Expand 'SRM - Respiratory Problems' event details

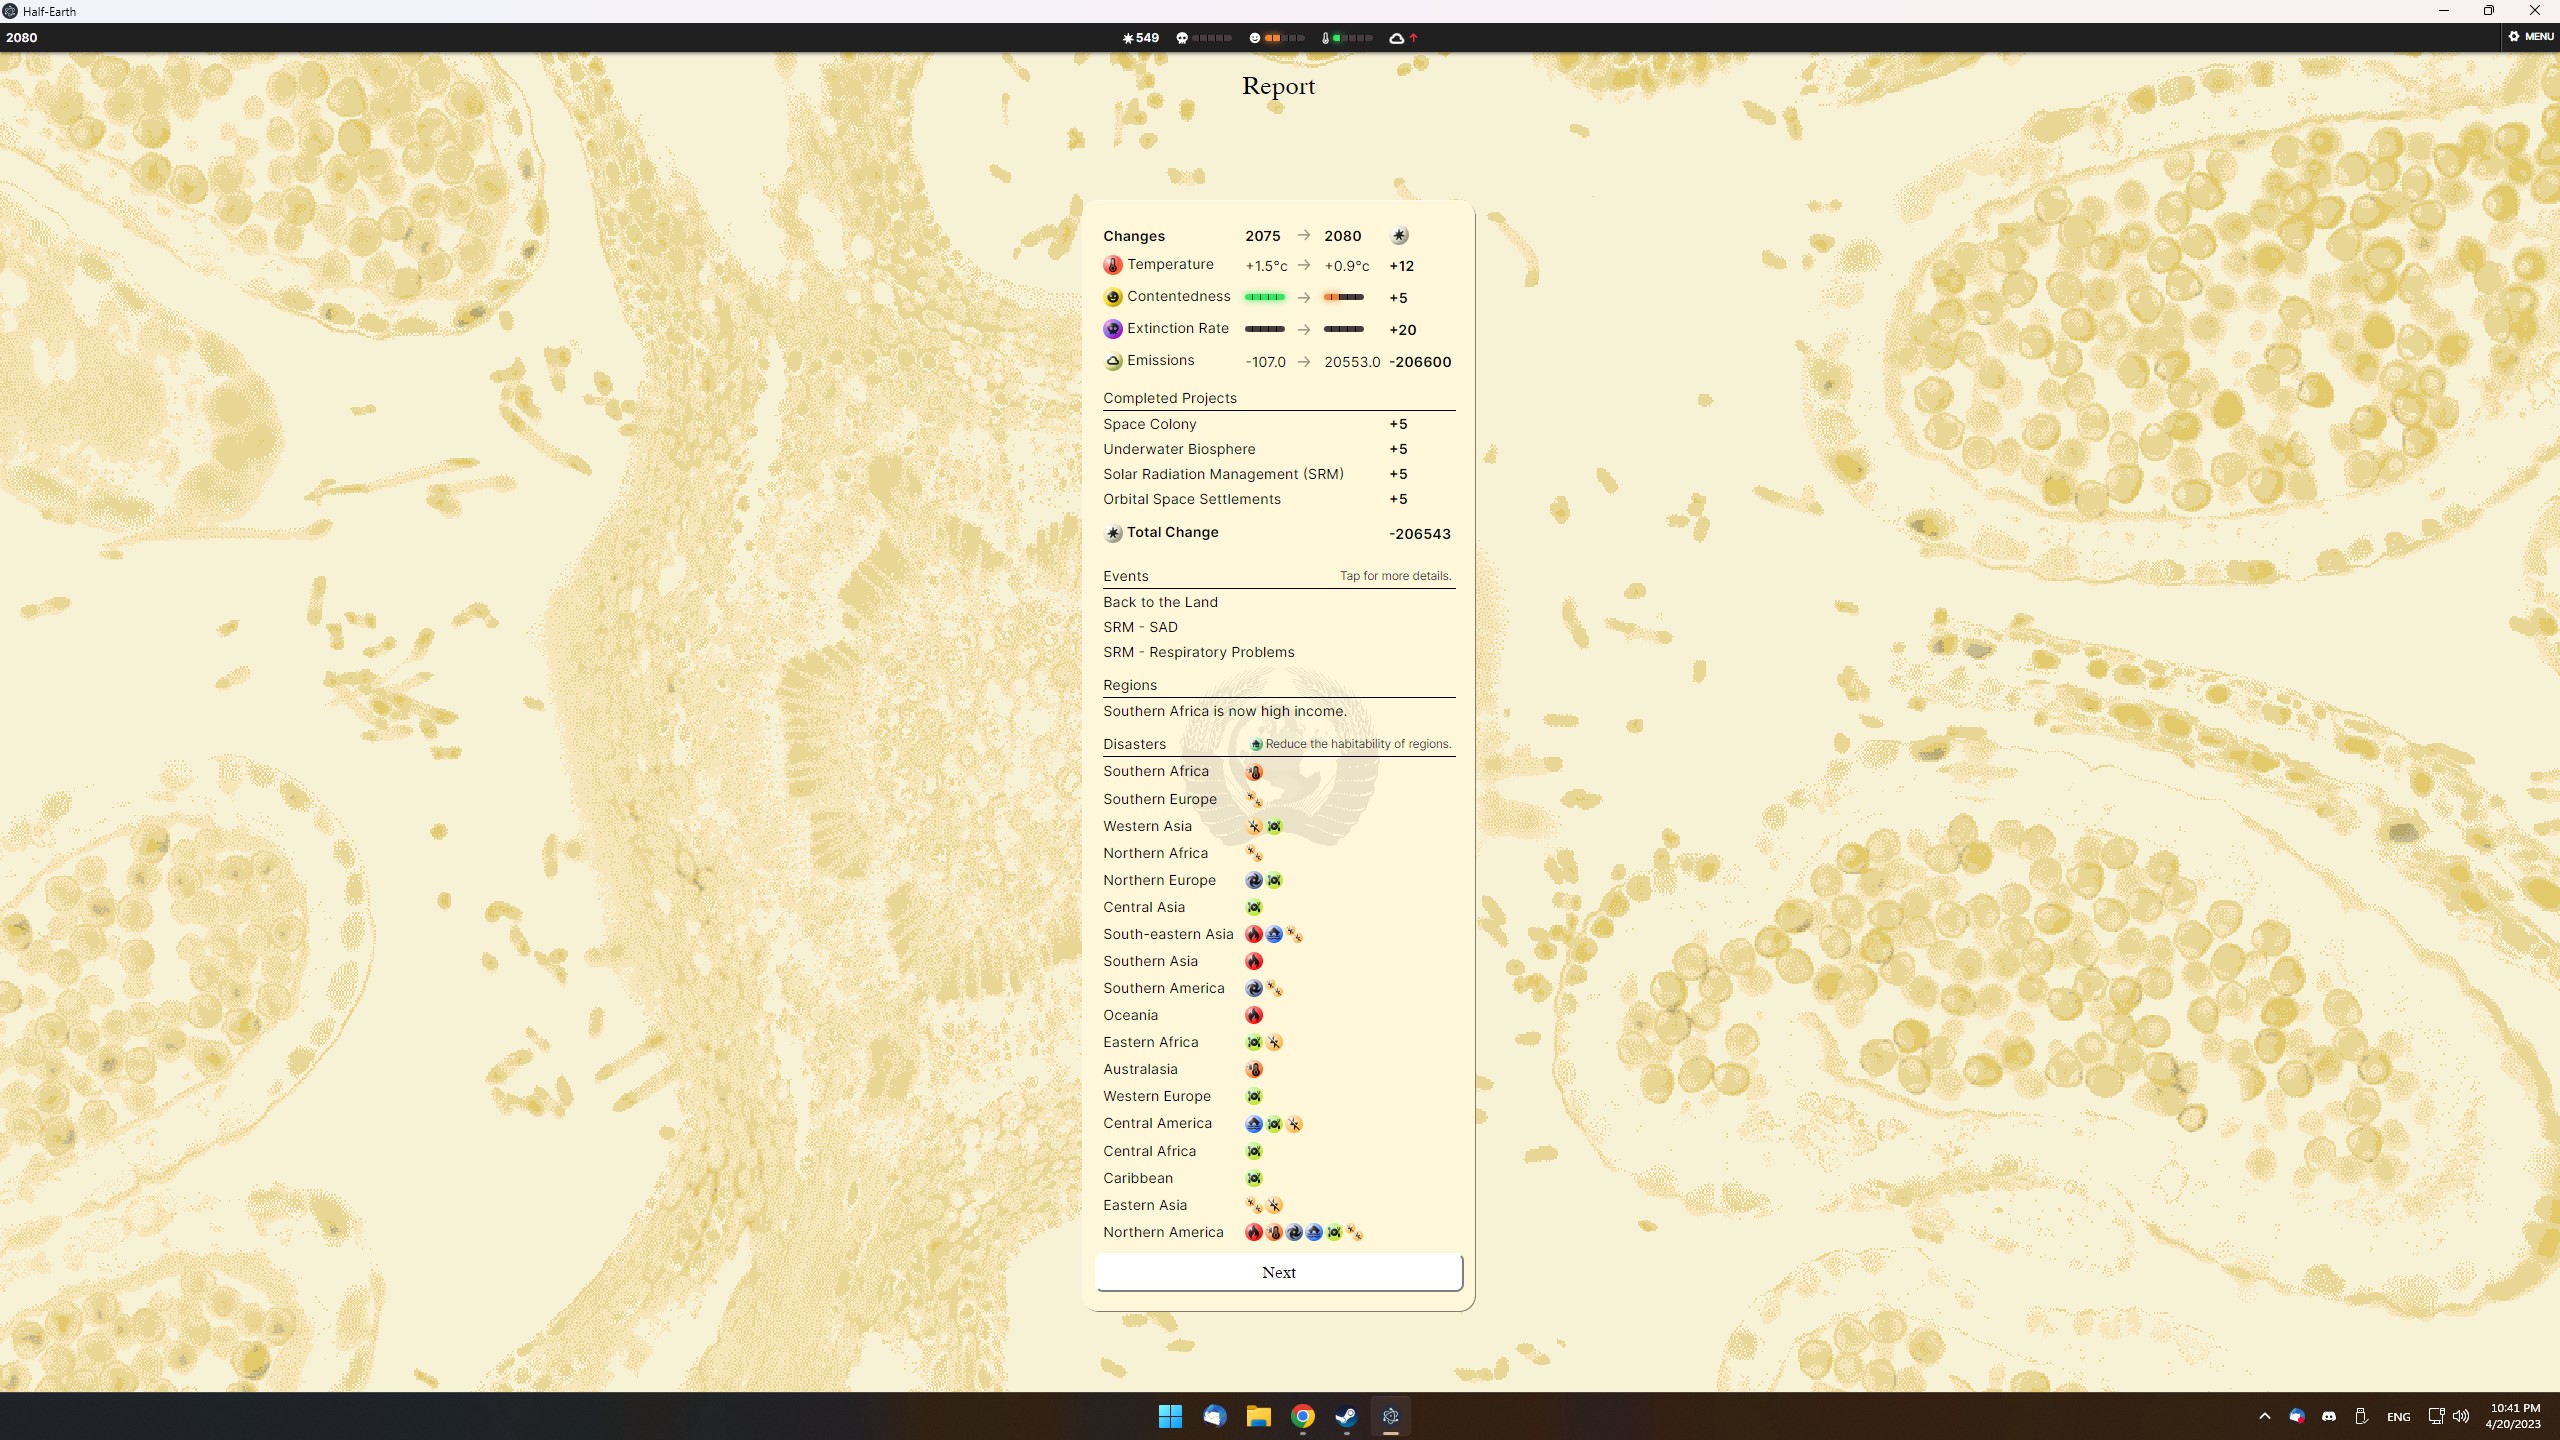click(x=1198, y=652)
